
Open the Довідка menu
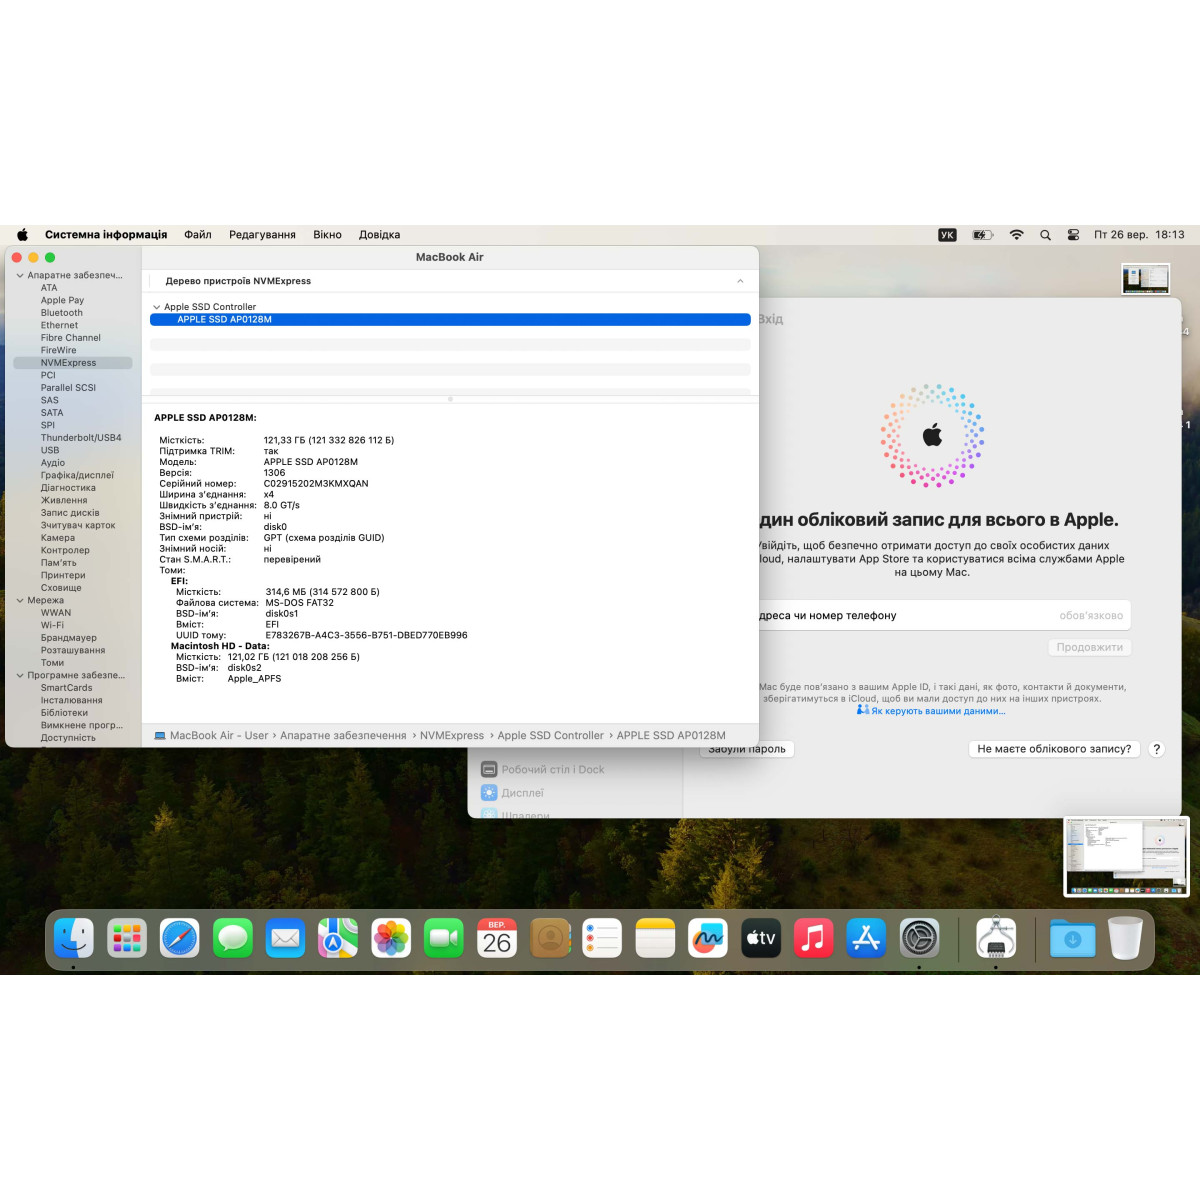tap(379, 235)
